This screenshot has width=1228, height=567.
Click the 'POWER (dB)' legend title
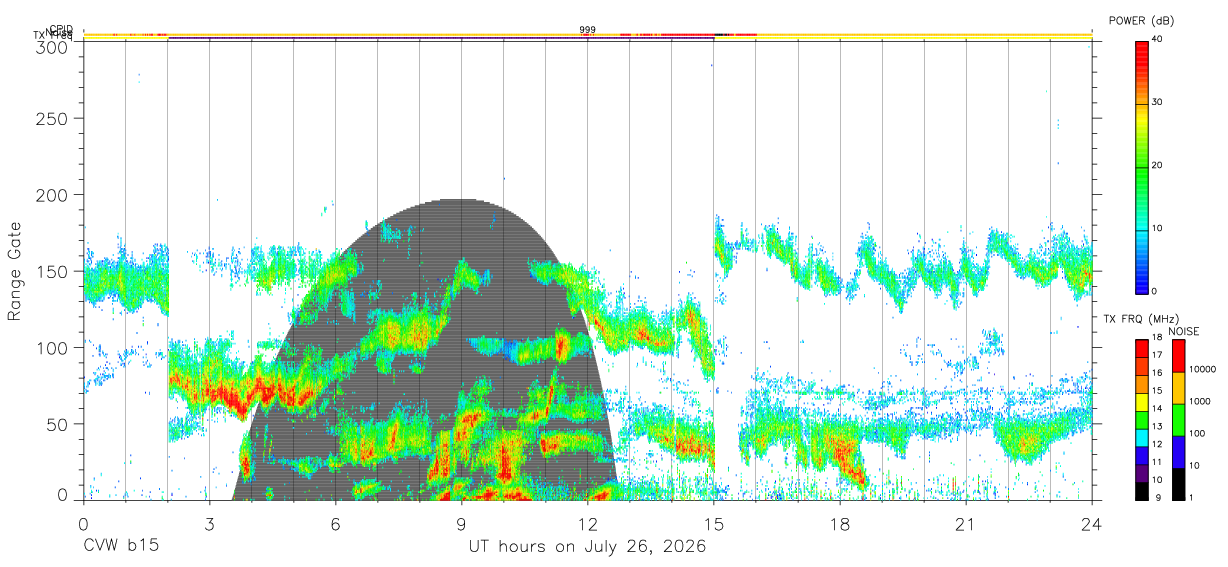click(x=1142, y=20)
